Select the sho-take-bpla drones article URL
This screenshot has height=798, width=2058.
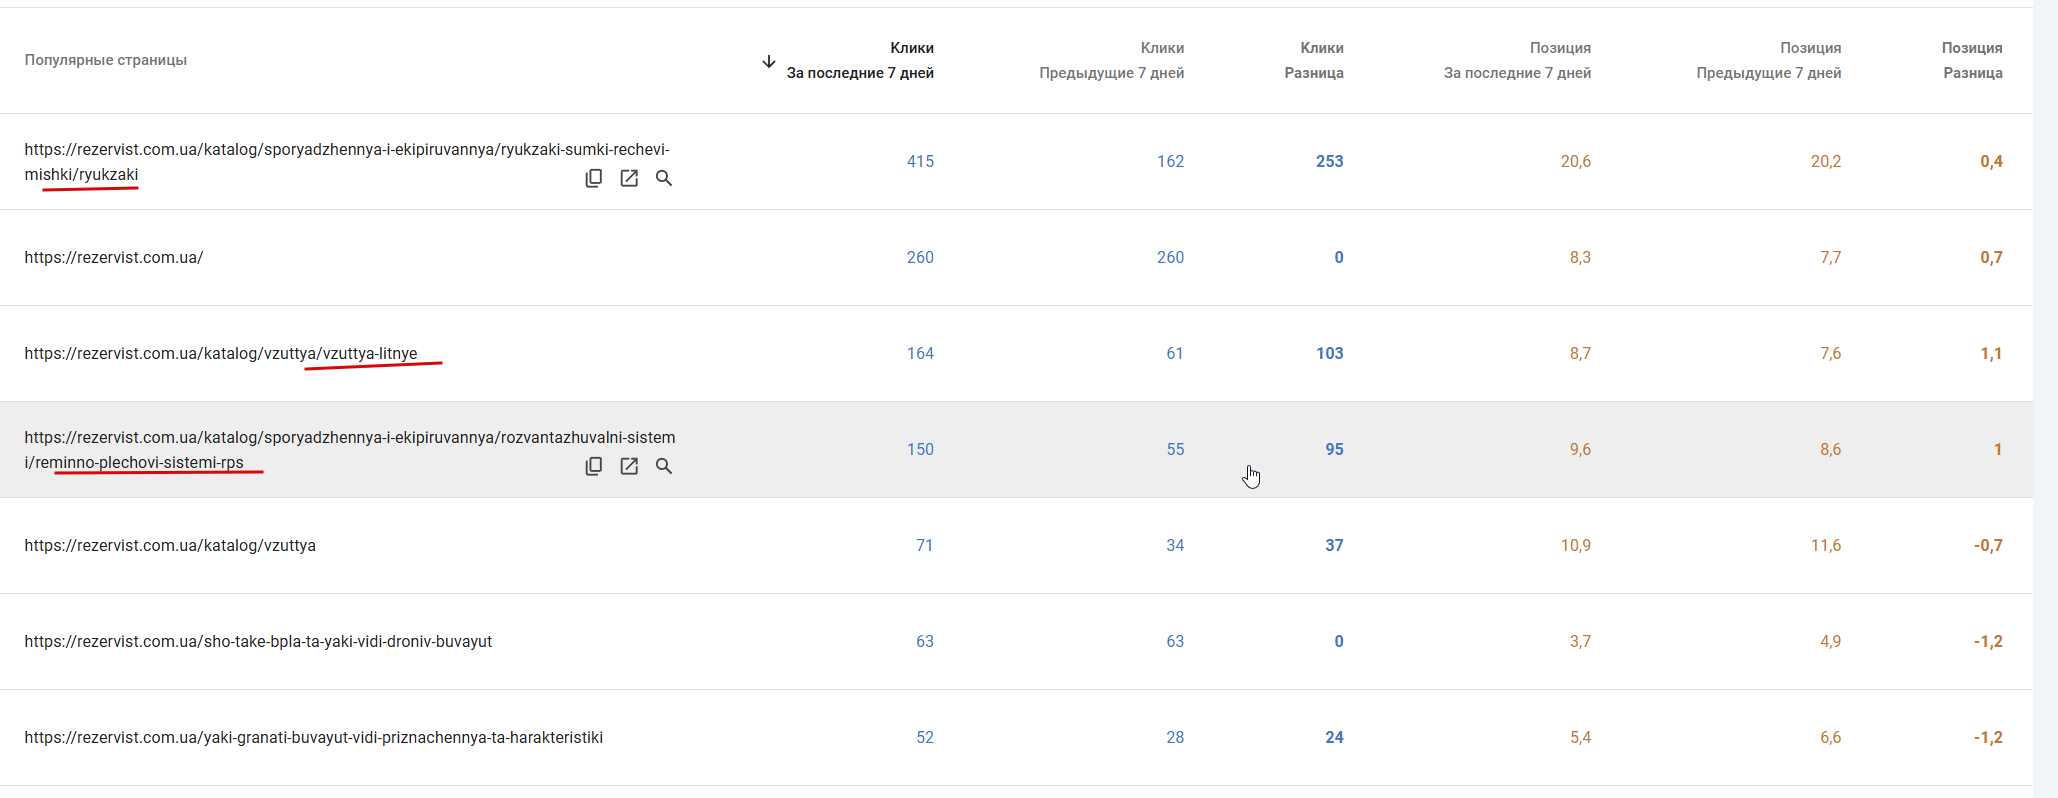click(258, 642)
